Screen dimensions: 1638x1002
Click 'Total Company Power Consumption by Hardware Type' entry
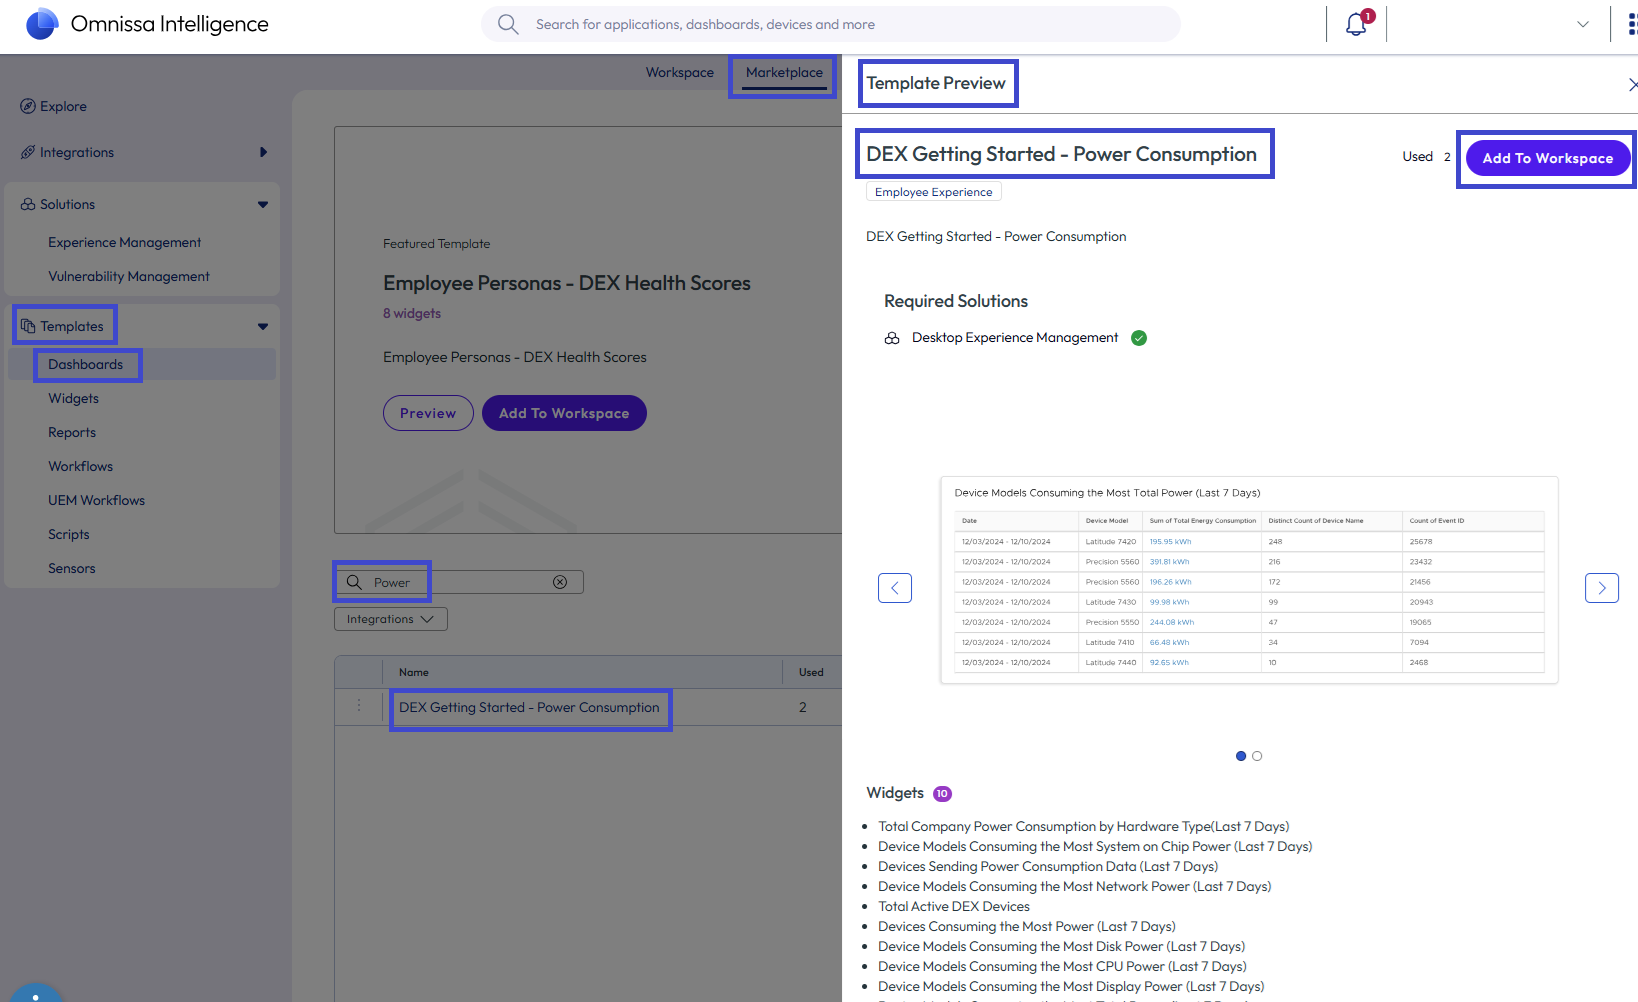pos(1084,826)
